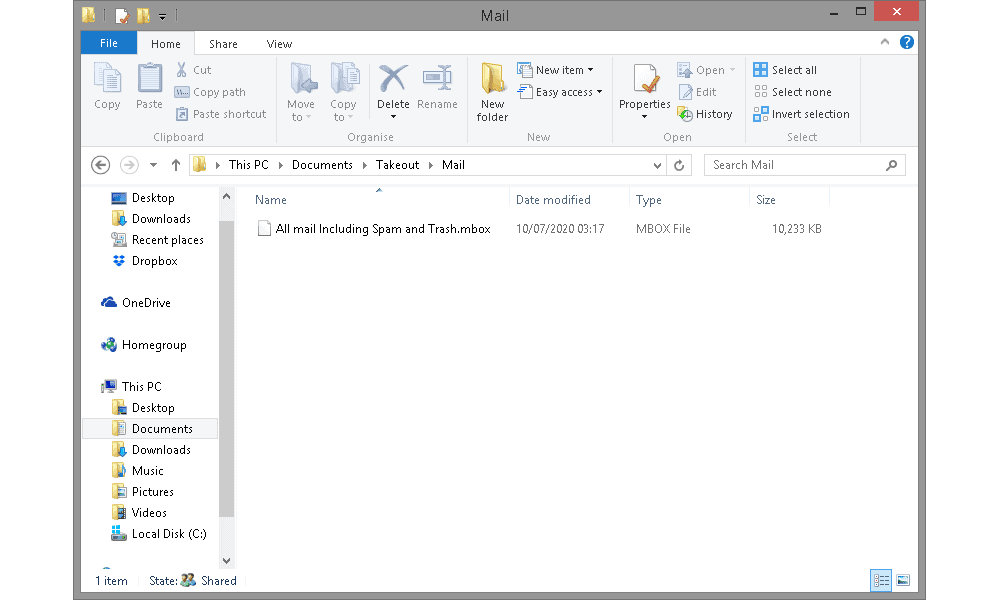Click Select none
This screenshot has height=600, width=1000.
pos(793,92)
